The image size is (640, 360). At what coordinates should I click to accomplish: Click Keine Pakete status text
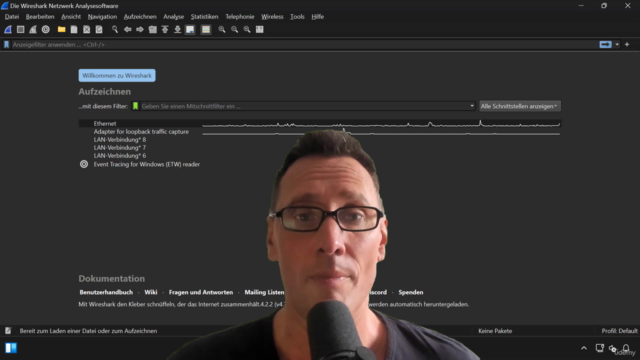[495, 331]
